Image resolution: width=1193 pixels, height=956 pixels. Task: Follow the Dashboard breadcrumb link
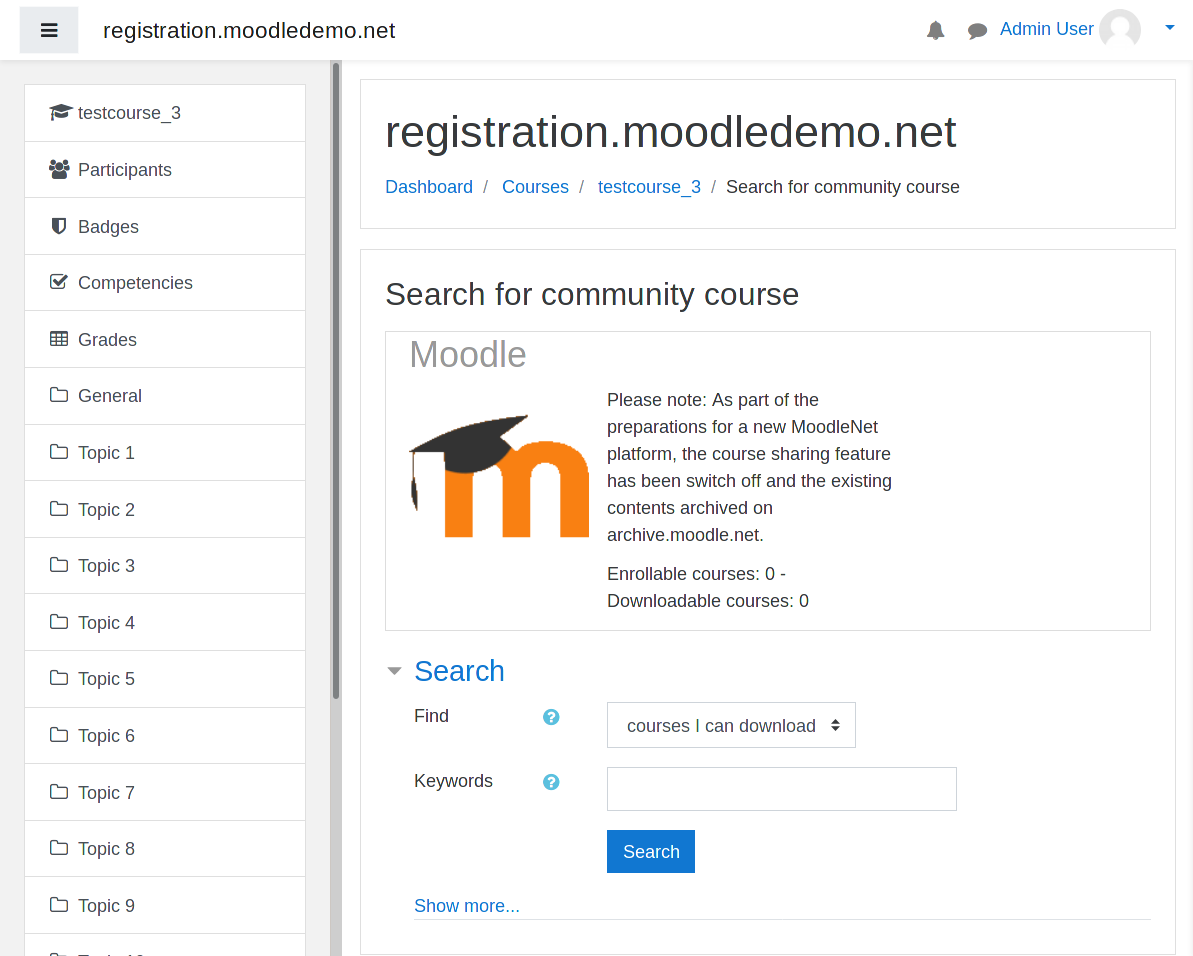[428, 187]
